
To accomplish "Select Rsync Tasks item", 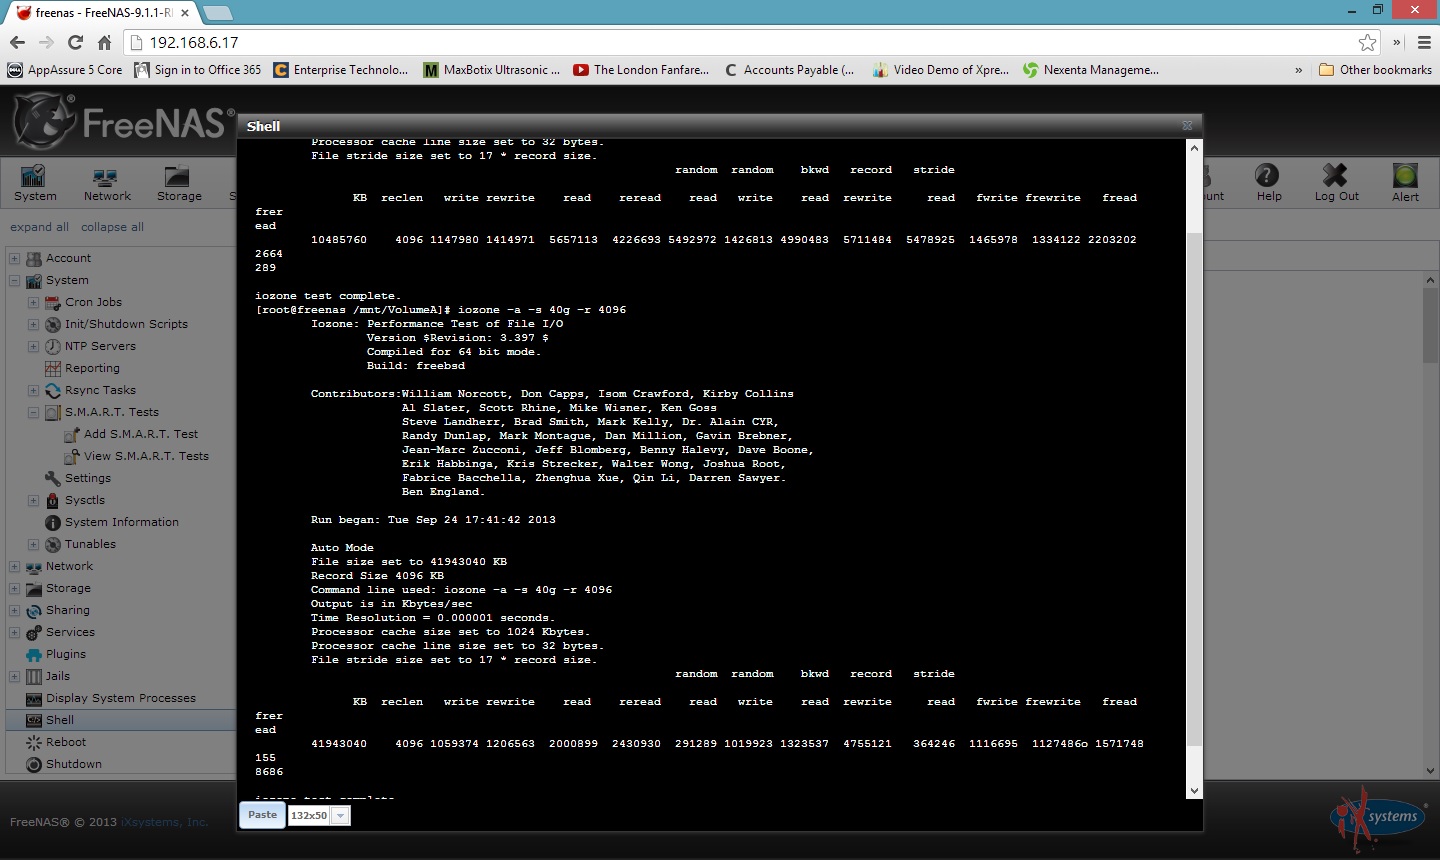I will point(100,390).
